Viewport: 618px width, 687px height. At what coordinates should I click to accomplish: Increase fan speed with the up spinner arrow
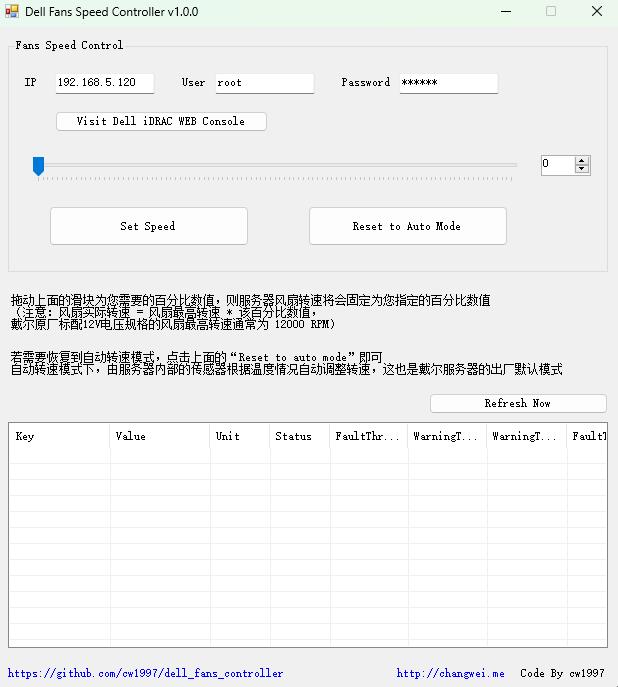(582, 161)
